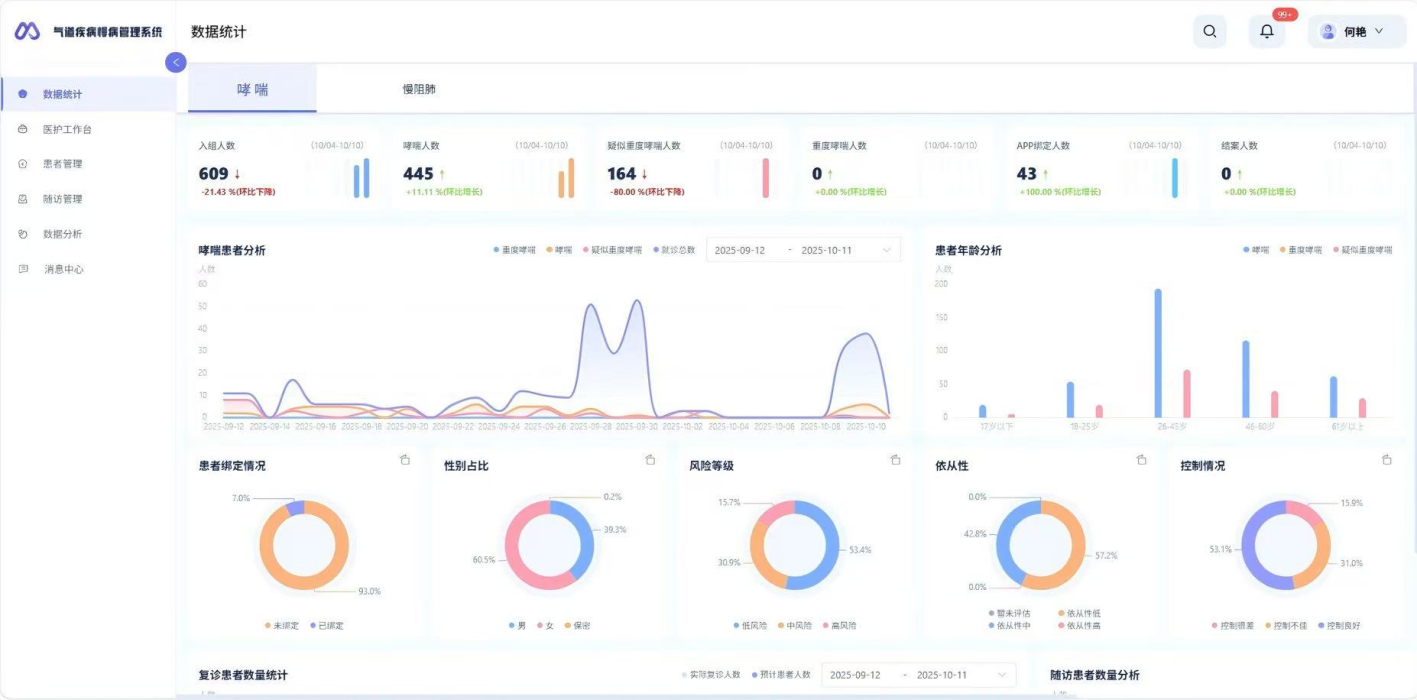Go to 随访管理 in the sidebar
Viewport: 1417px width, 700px height.
pos(62,199)
